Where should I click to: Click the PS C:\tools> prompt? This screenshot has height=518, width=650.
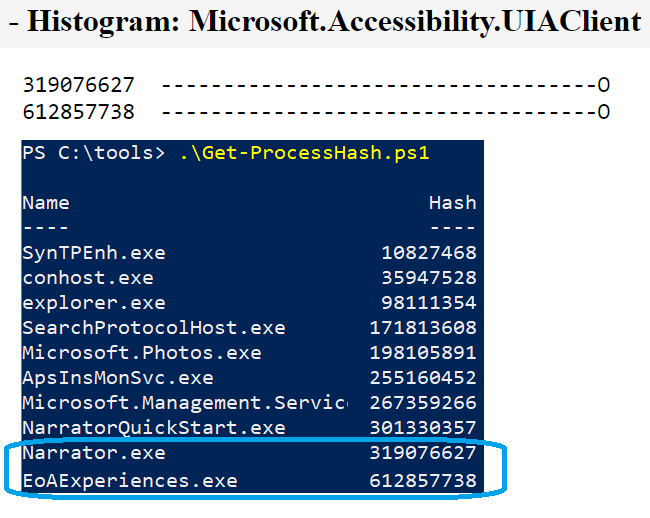[93, 154]
